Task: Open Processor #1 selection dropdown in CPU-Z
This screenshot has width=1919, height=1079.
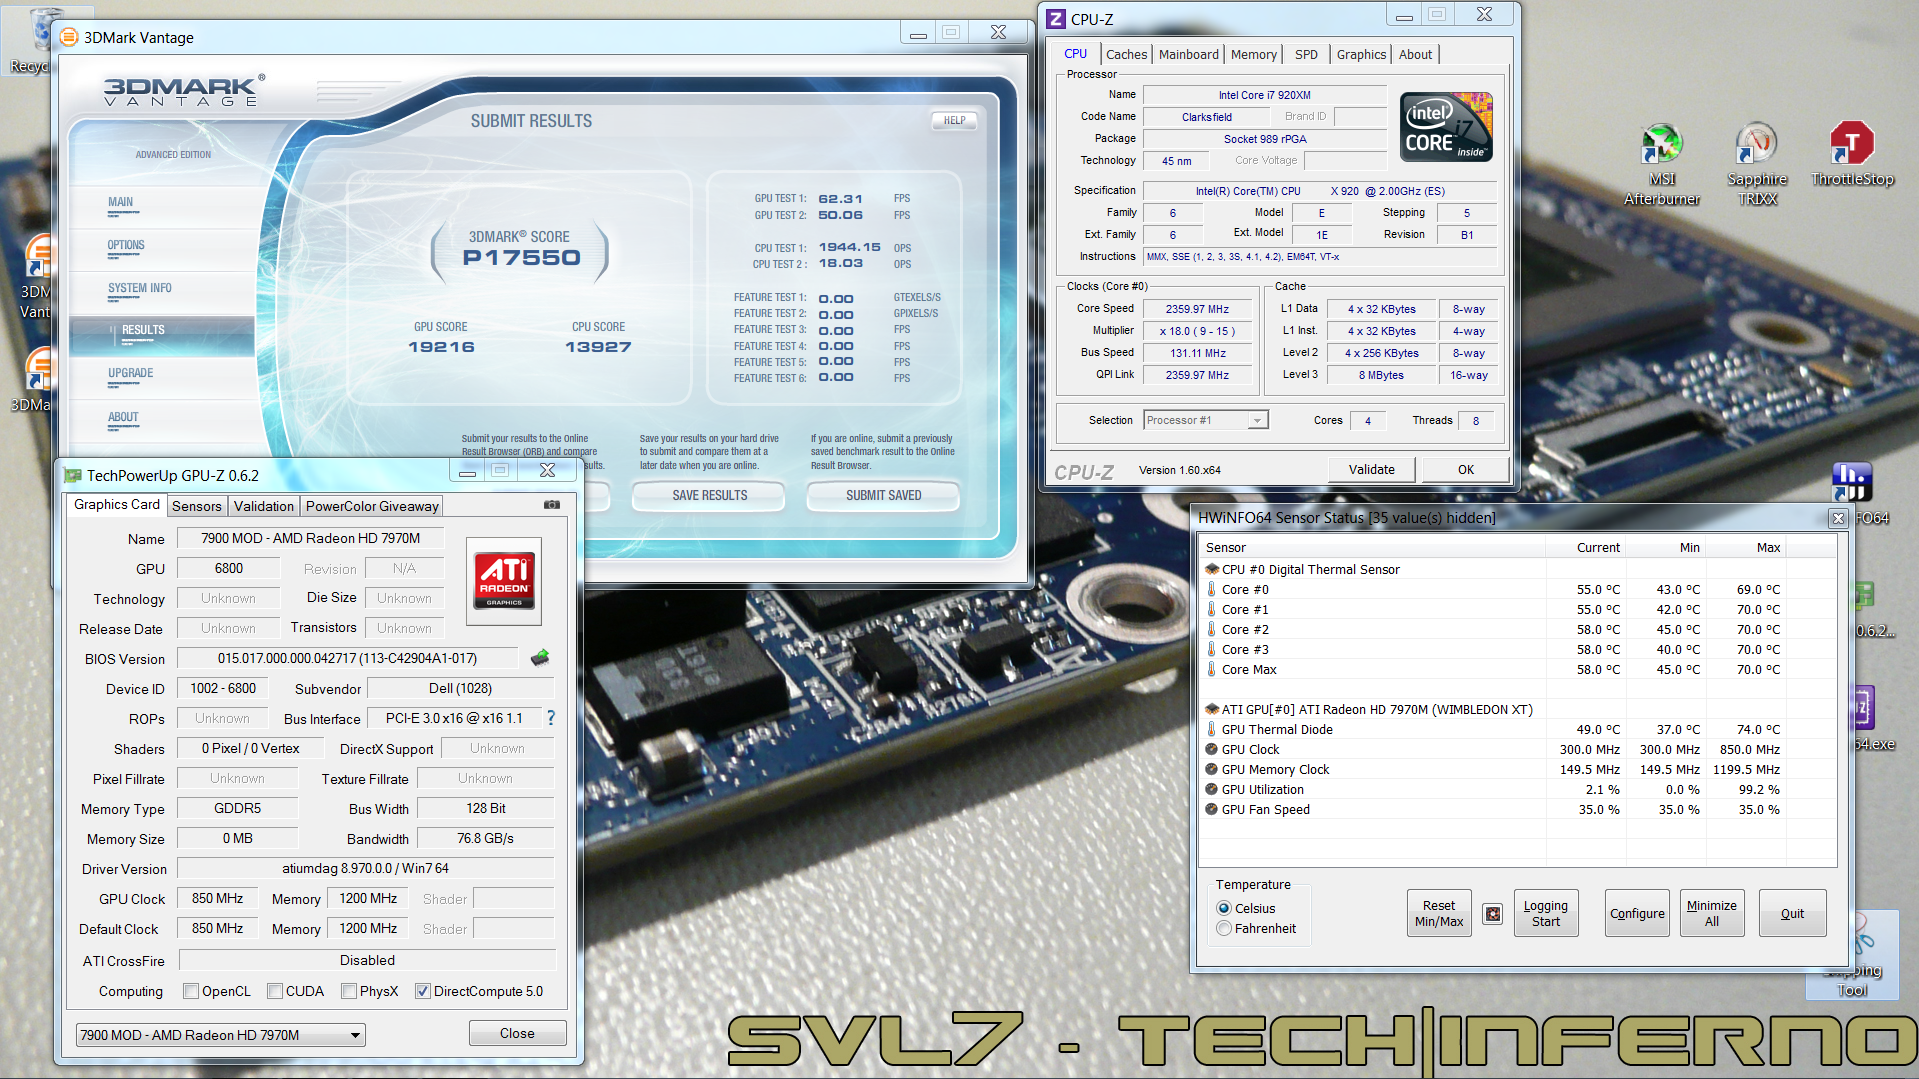Action: point(1206,420)
